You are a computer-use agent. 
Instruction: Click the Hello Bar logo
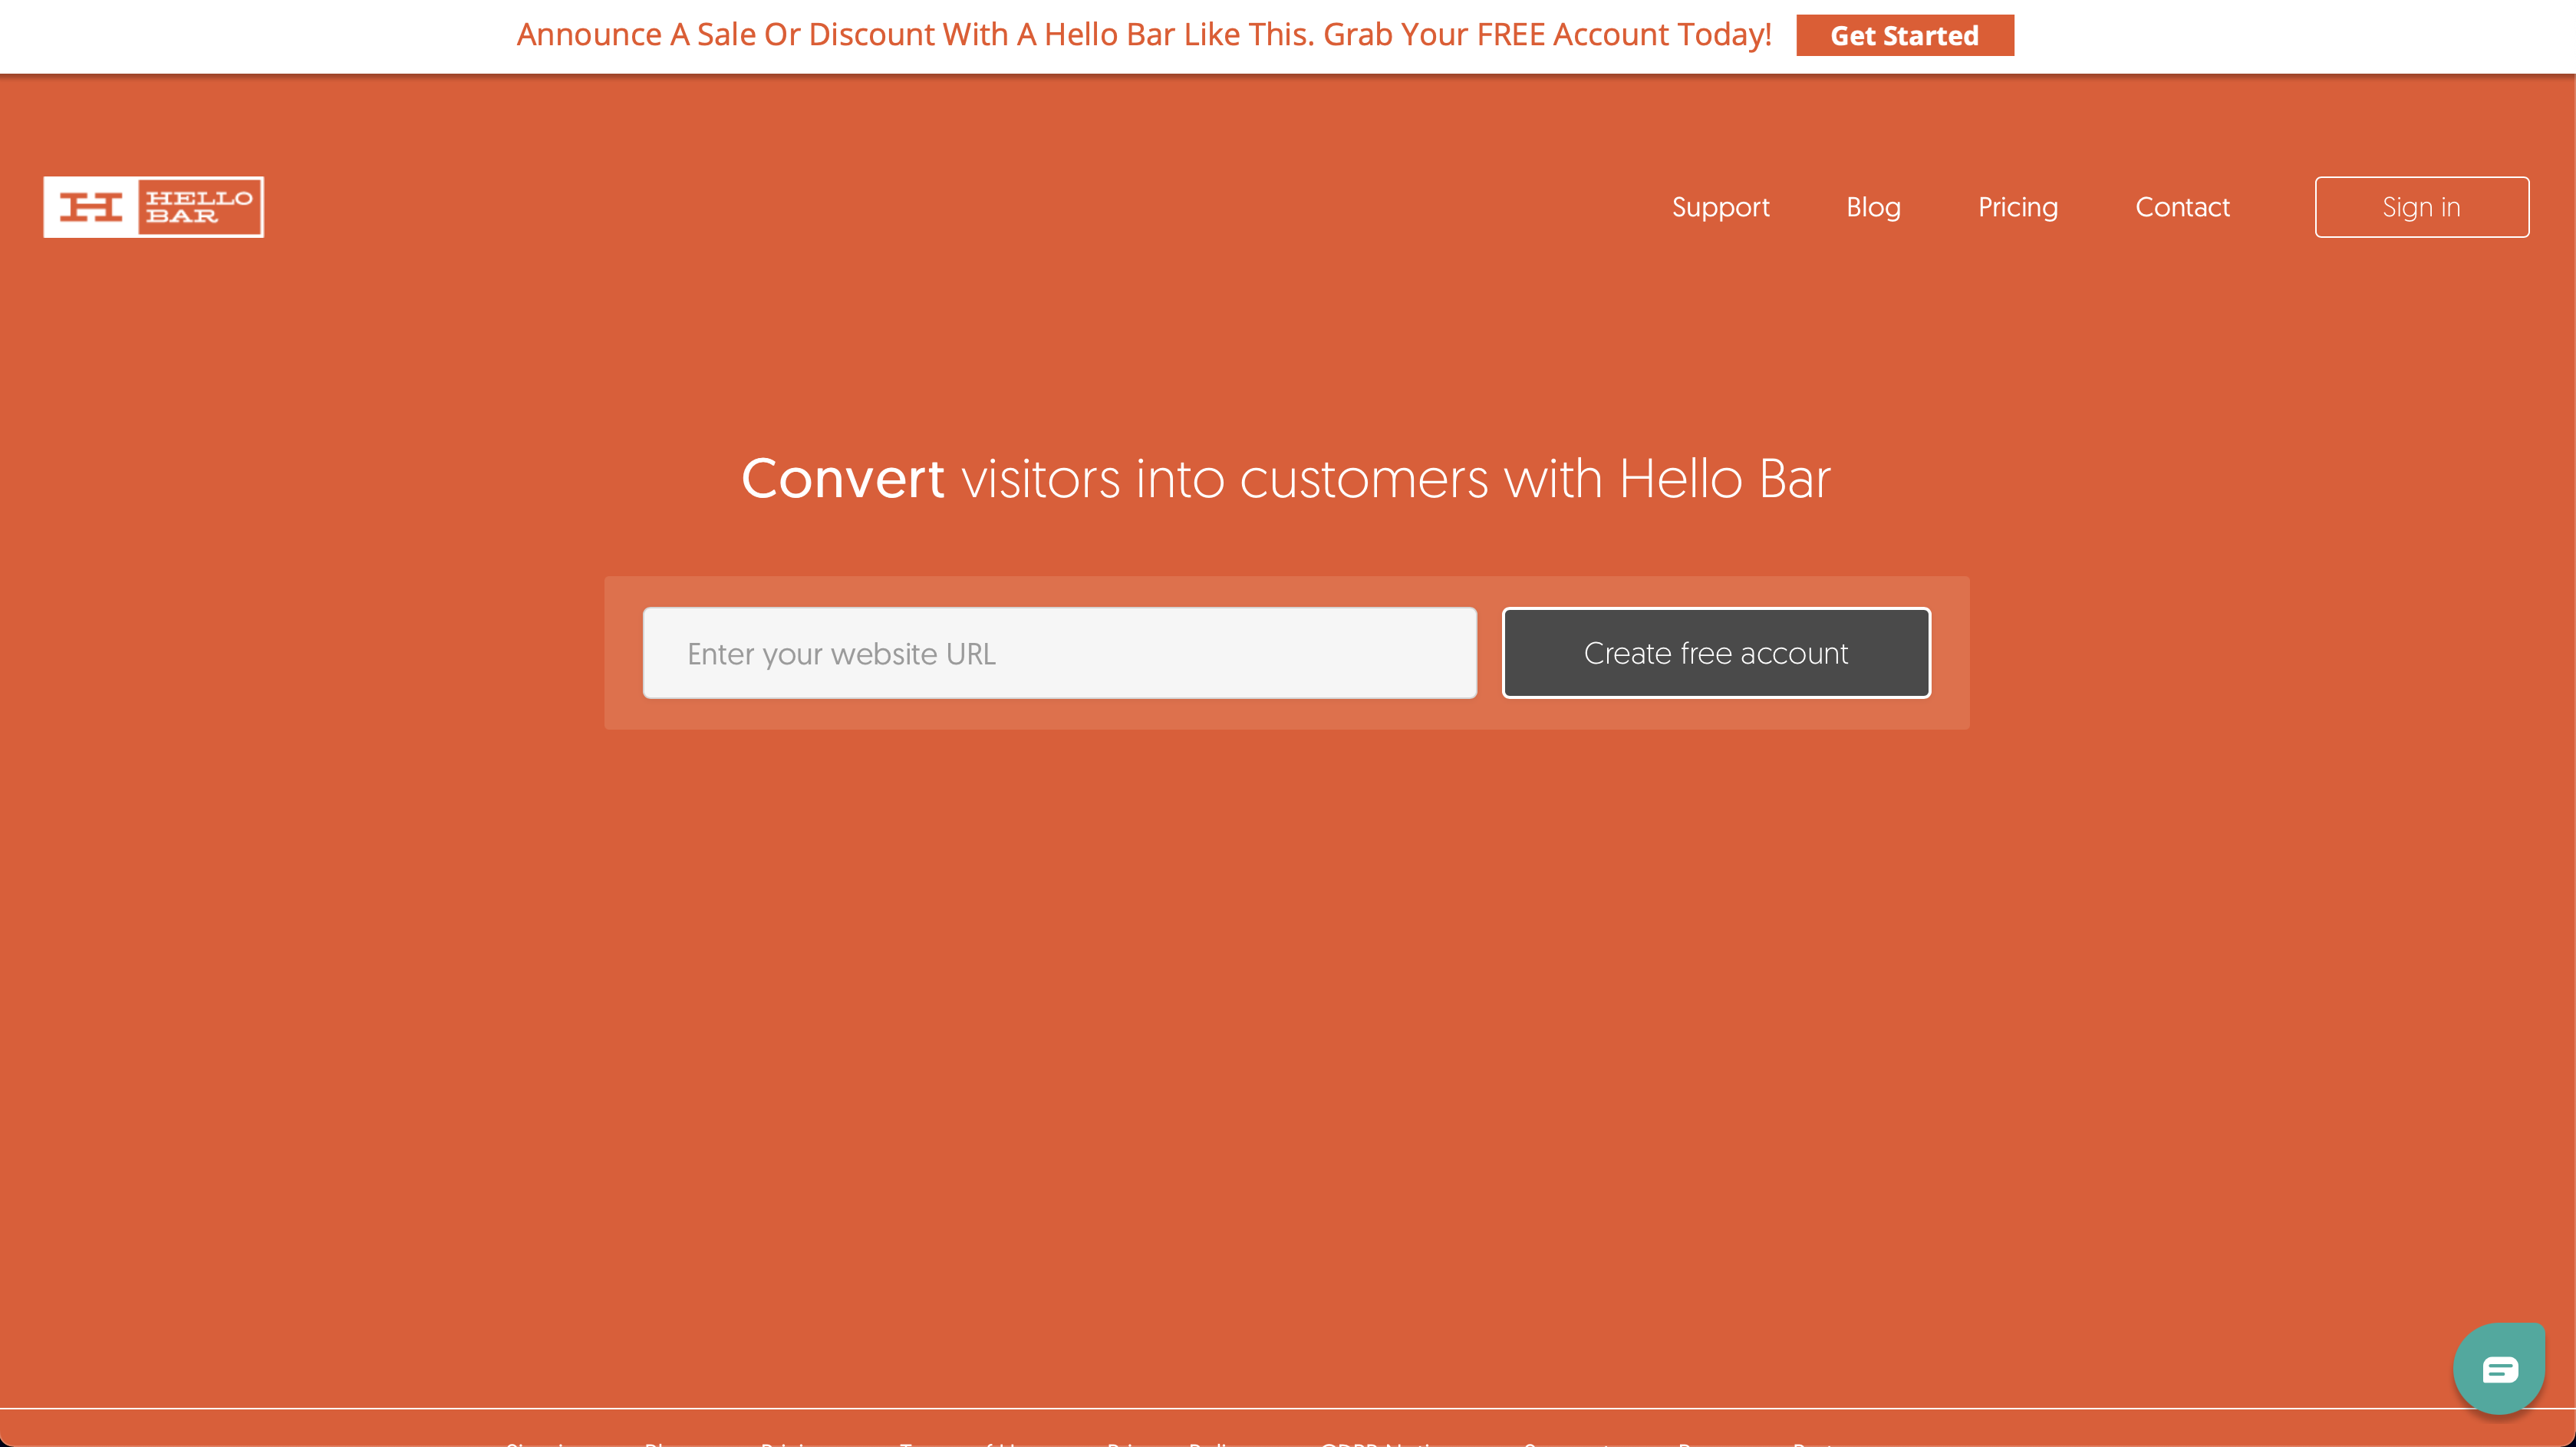tap(152, 206)
